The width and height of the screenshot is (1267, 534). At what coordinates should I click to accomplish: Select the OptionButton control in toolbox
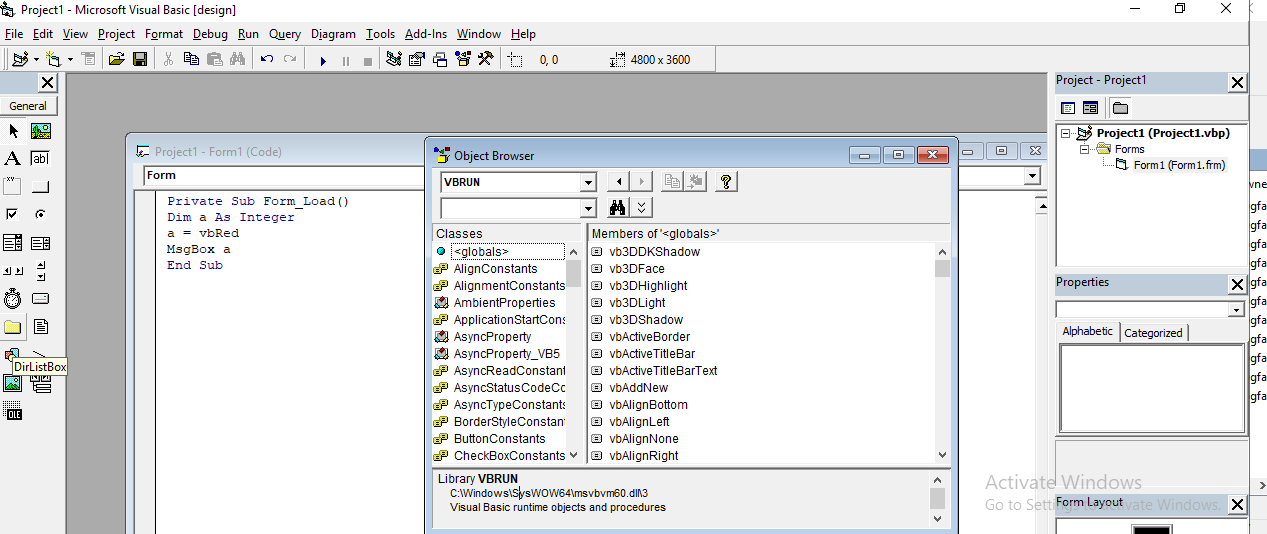(41, 215)
